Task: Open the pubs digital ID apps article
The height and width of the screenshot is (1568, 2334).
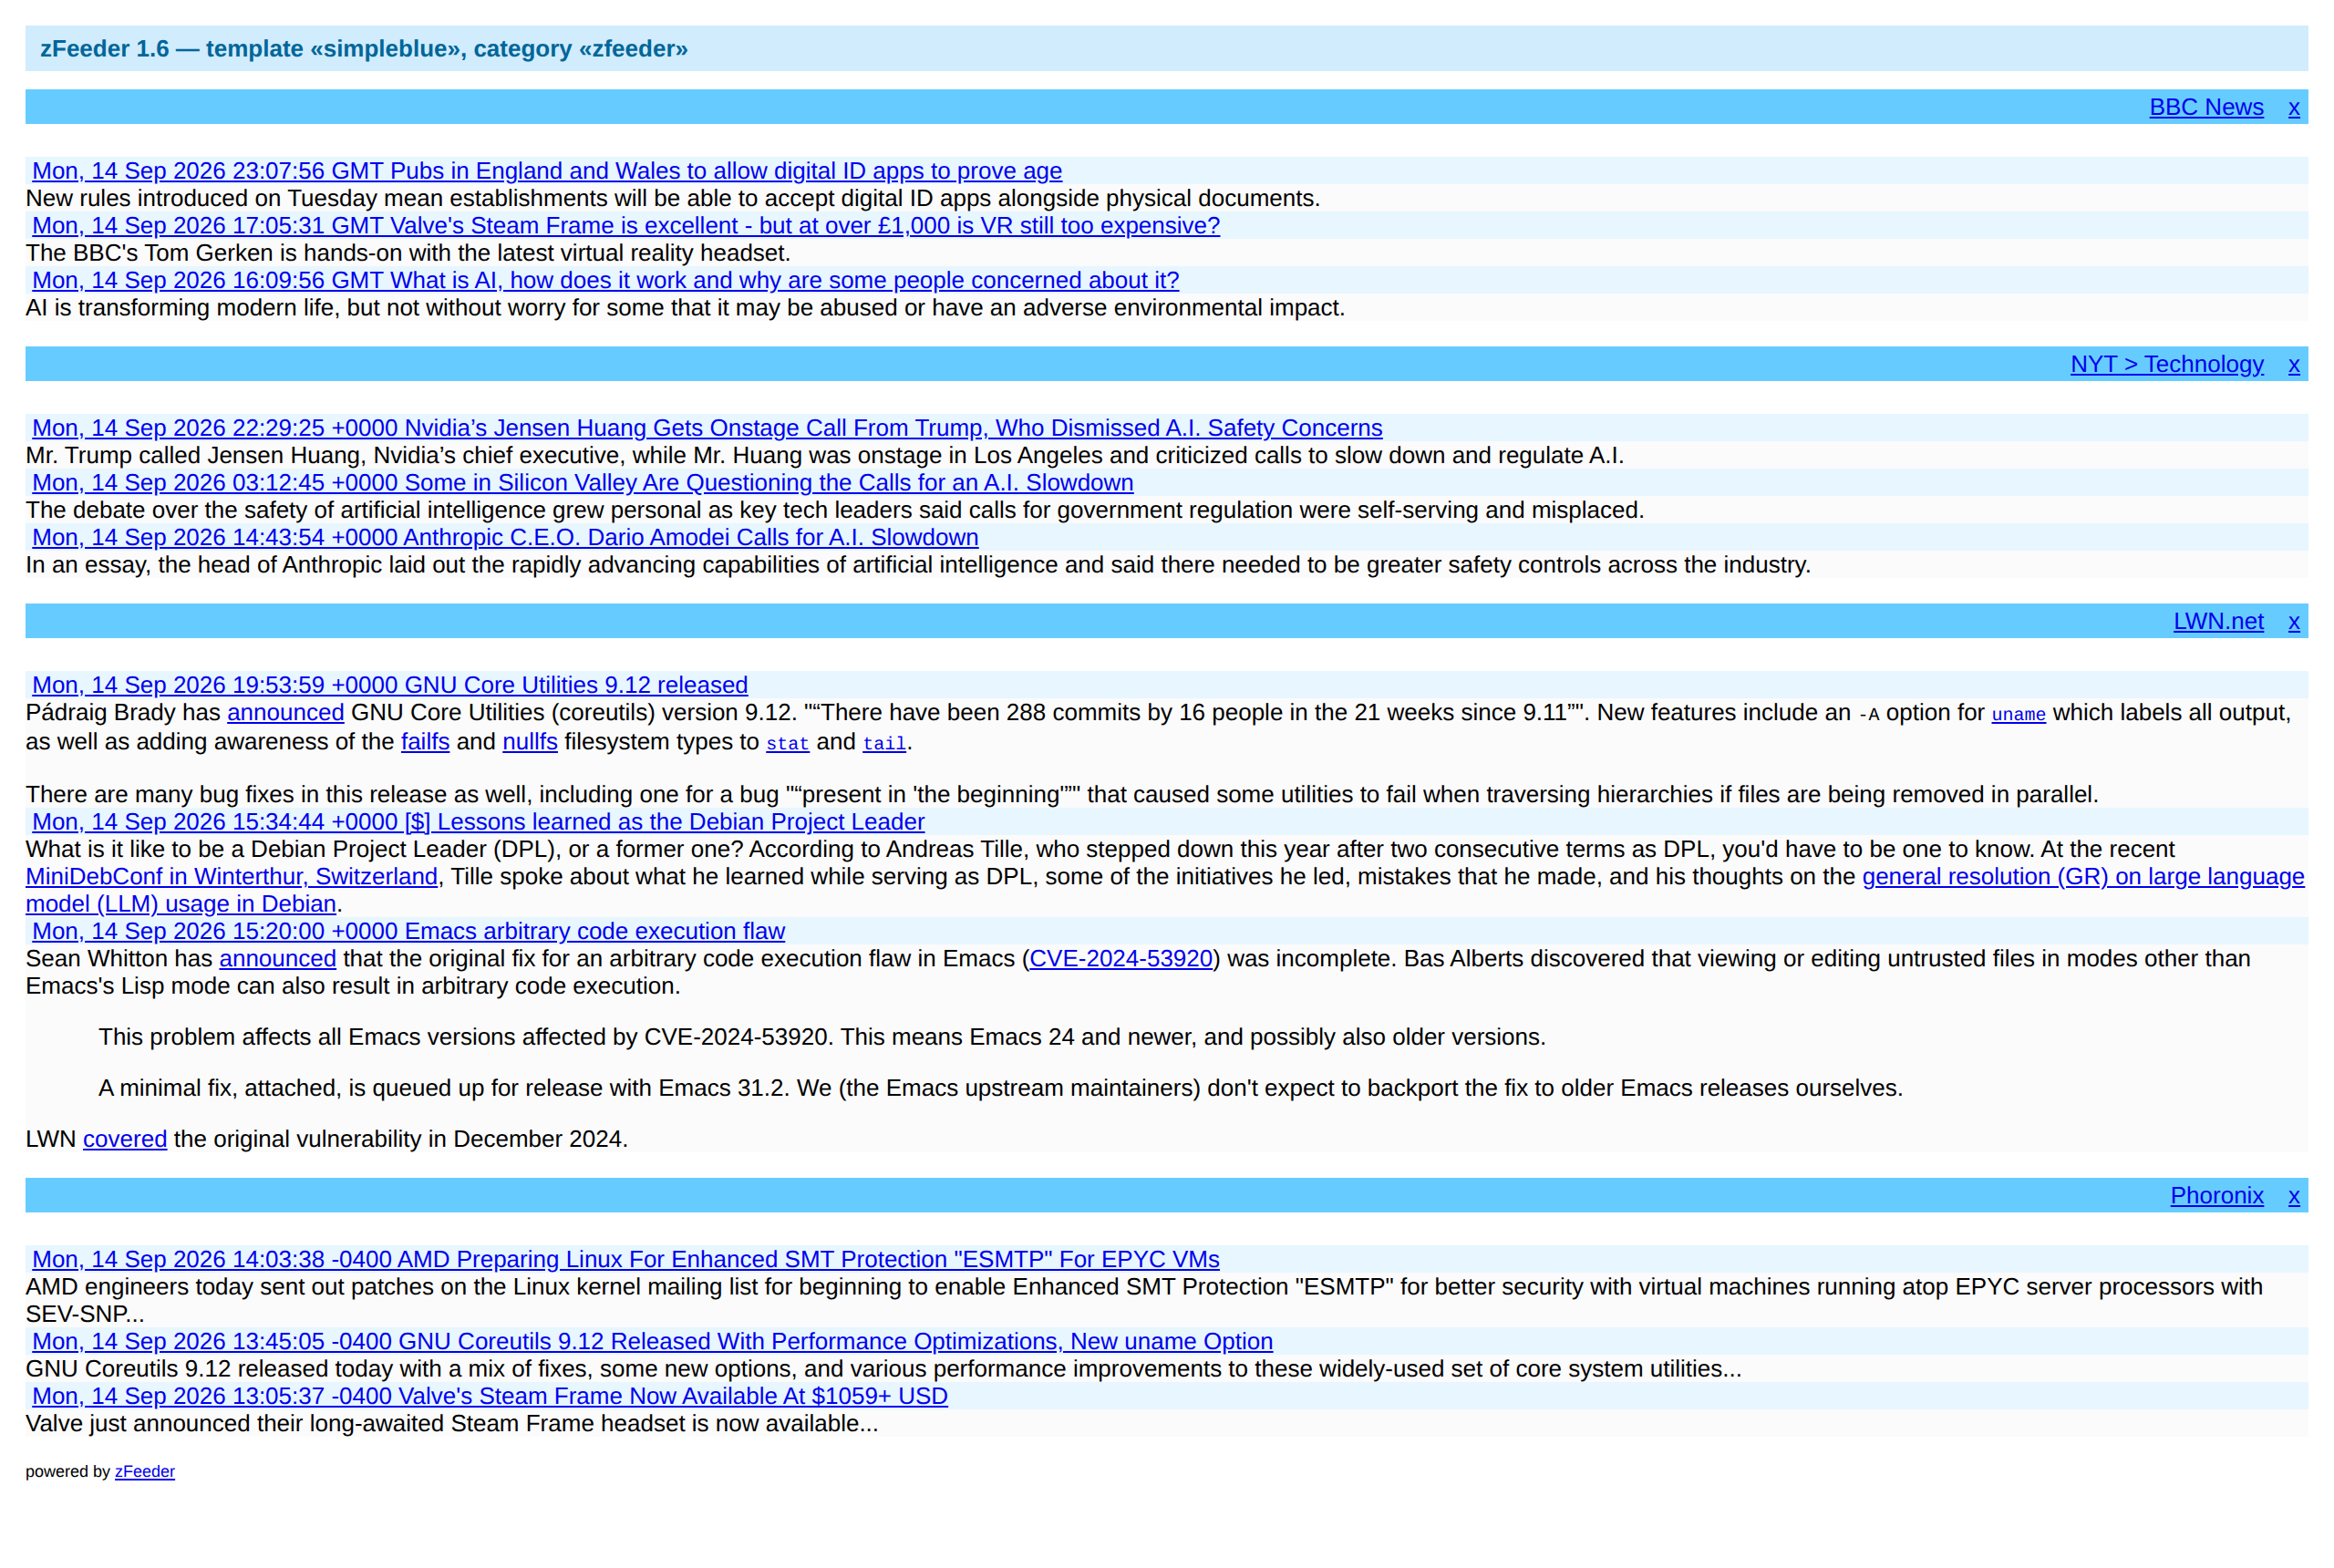Action: (547, 171)
